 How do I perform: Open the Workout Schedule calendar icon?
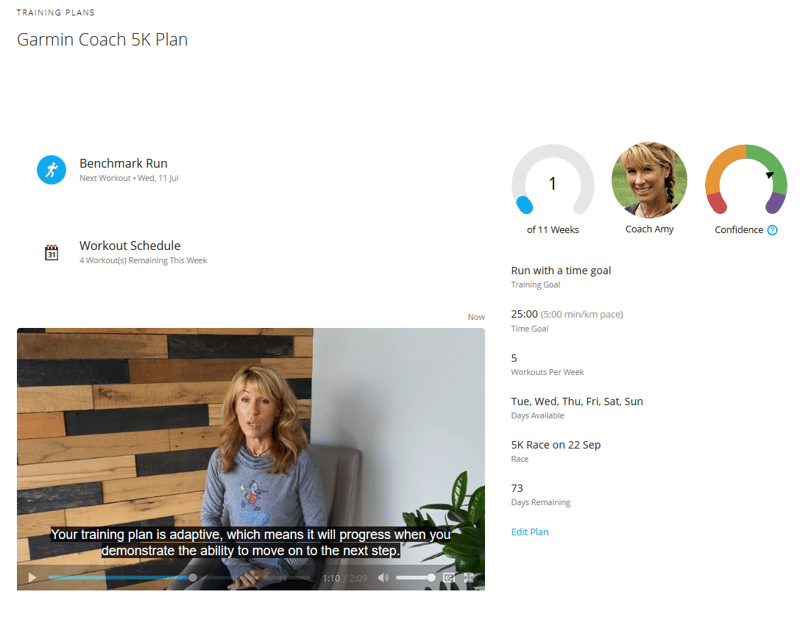[52, 253]
